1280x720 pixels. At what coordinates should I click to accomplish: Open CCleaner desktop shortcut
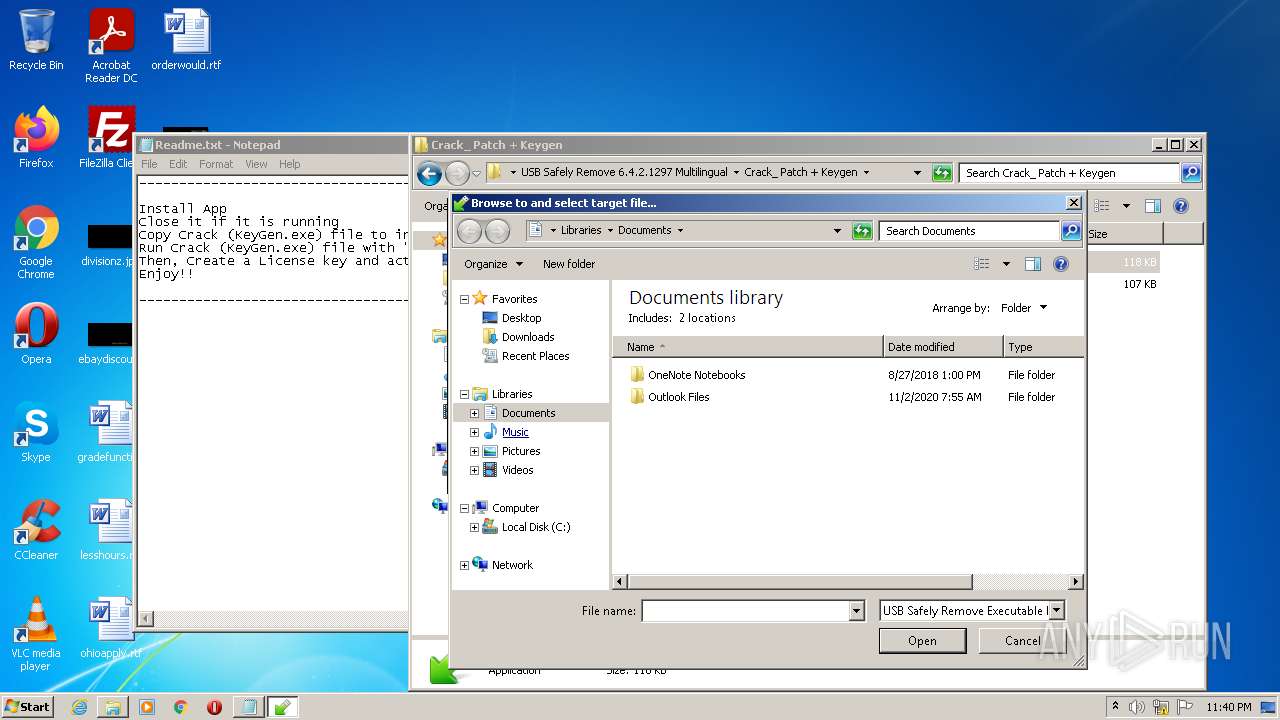pyautogui.click(x=36, y=530)
